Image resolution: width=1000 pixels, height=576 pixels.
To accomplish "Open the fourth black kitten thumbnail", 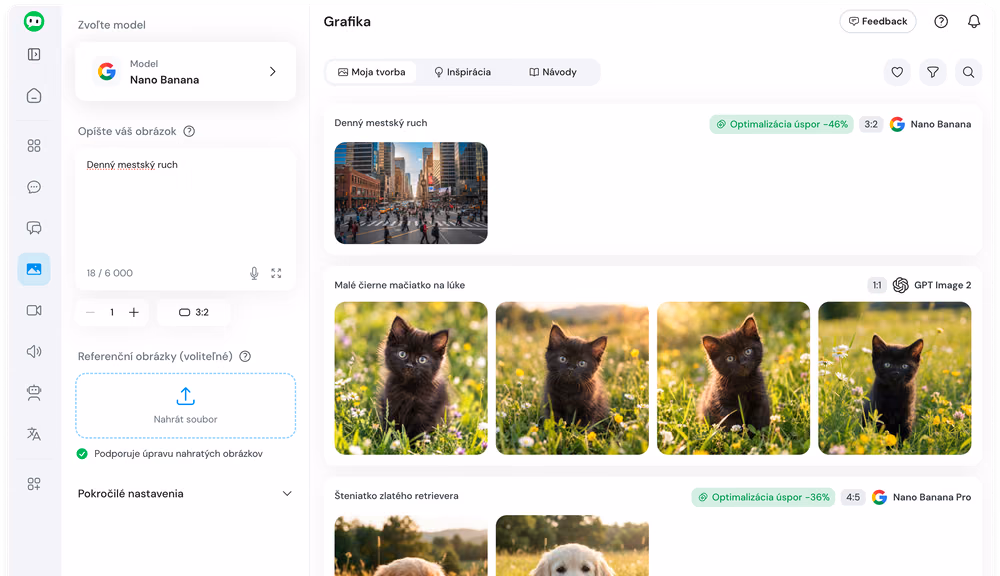I will [895, 378].
